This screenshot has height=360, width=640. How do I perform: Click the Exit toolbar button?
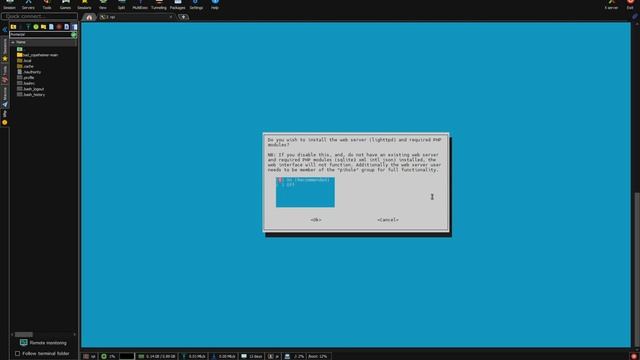click(x=630, y=5)
